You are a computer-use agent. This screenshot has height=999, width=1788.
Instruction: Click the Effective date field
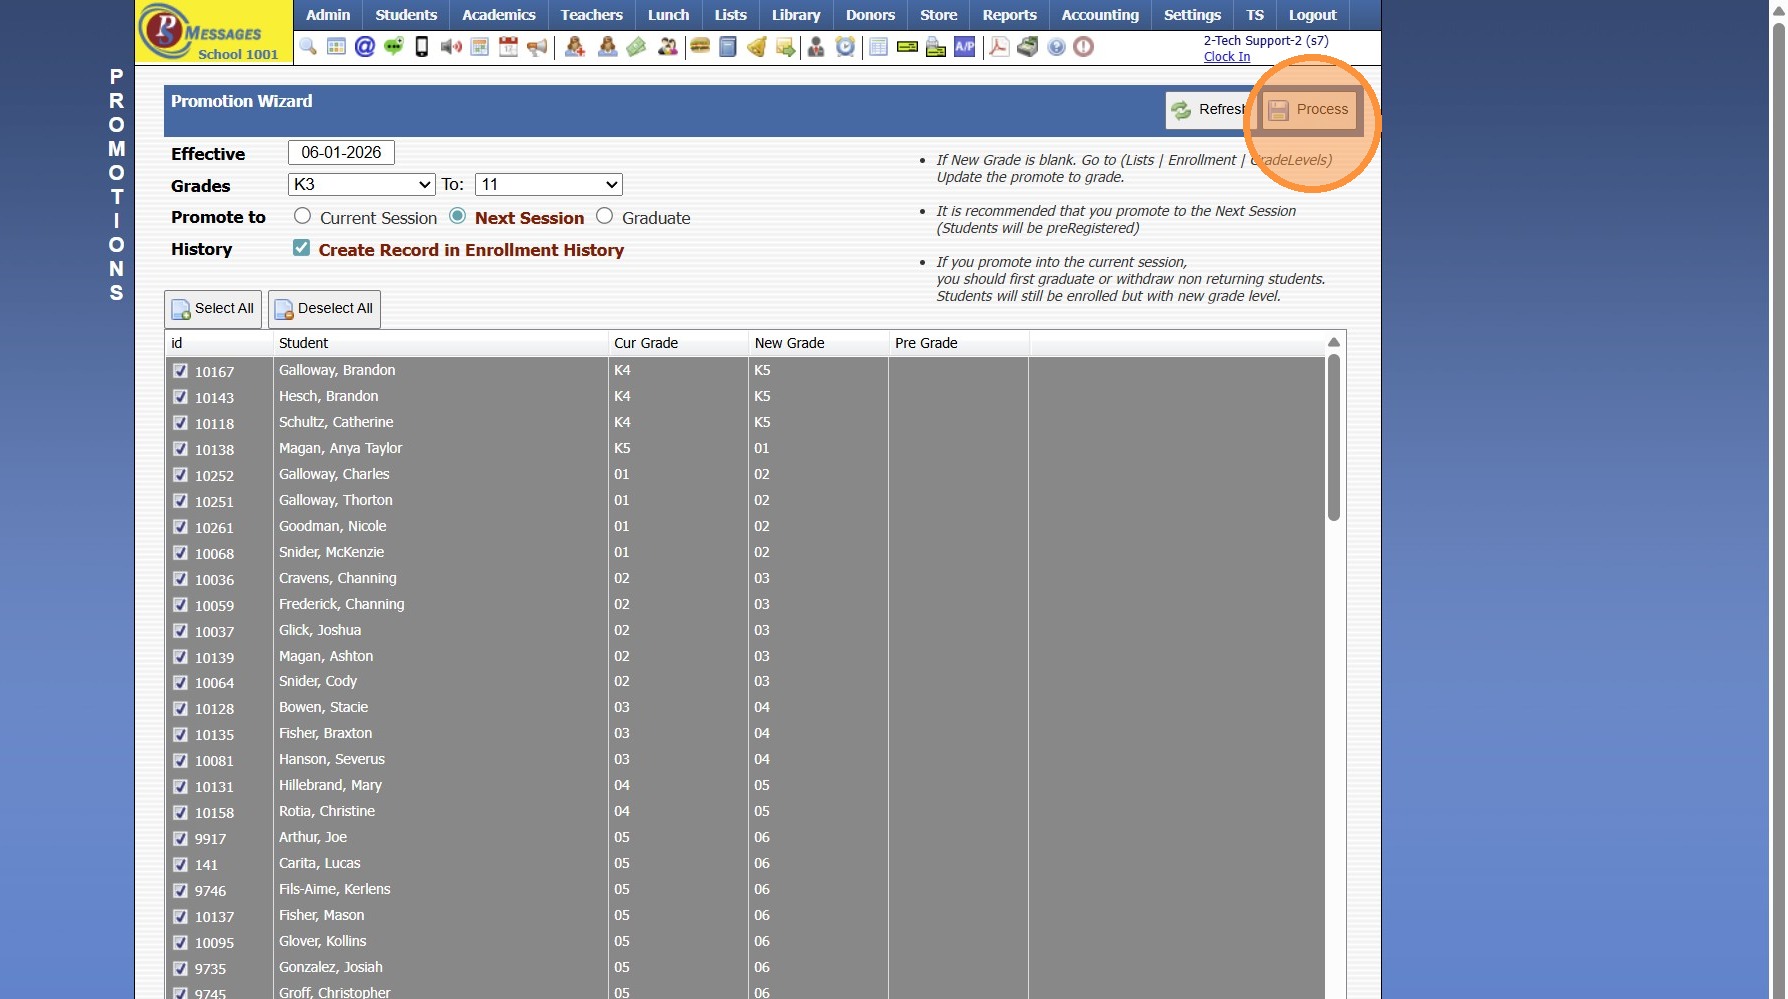click(341, 153)
